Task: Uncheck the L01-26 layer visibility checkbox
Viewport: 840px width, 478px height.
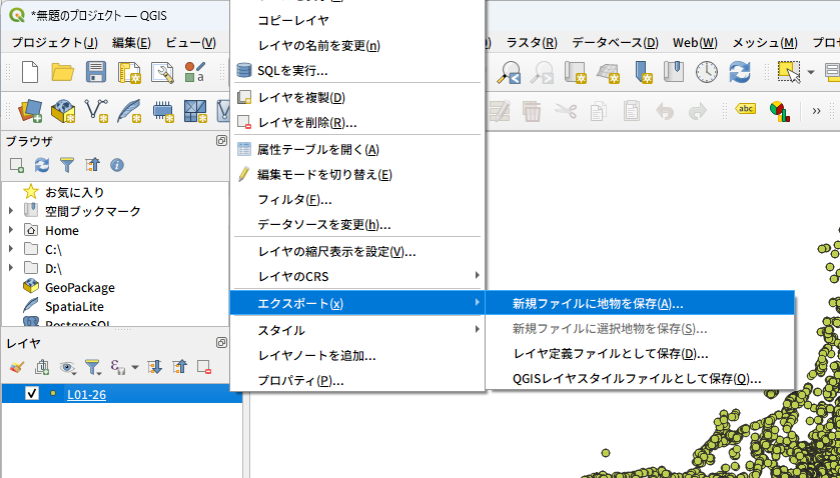Action: (x=32, y=394)
